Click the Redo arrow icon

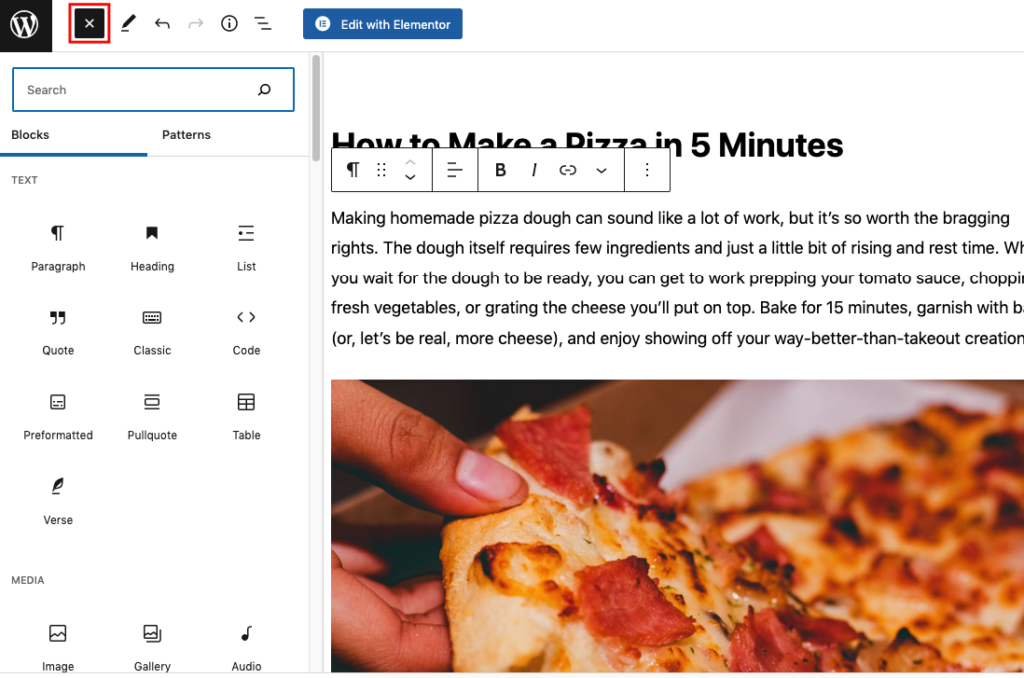pyautogui.click(x=195, y=24)
